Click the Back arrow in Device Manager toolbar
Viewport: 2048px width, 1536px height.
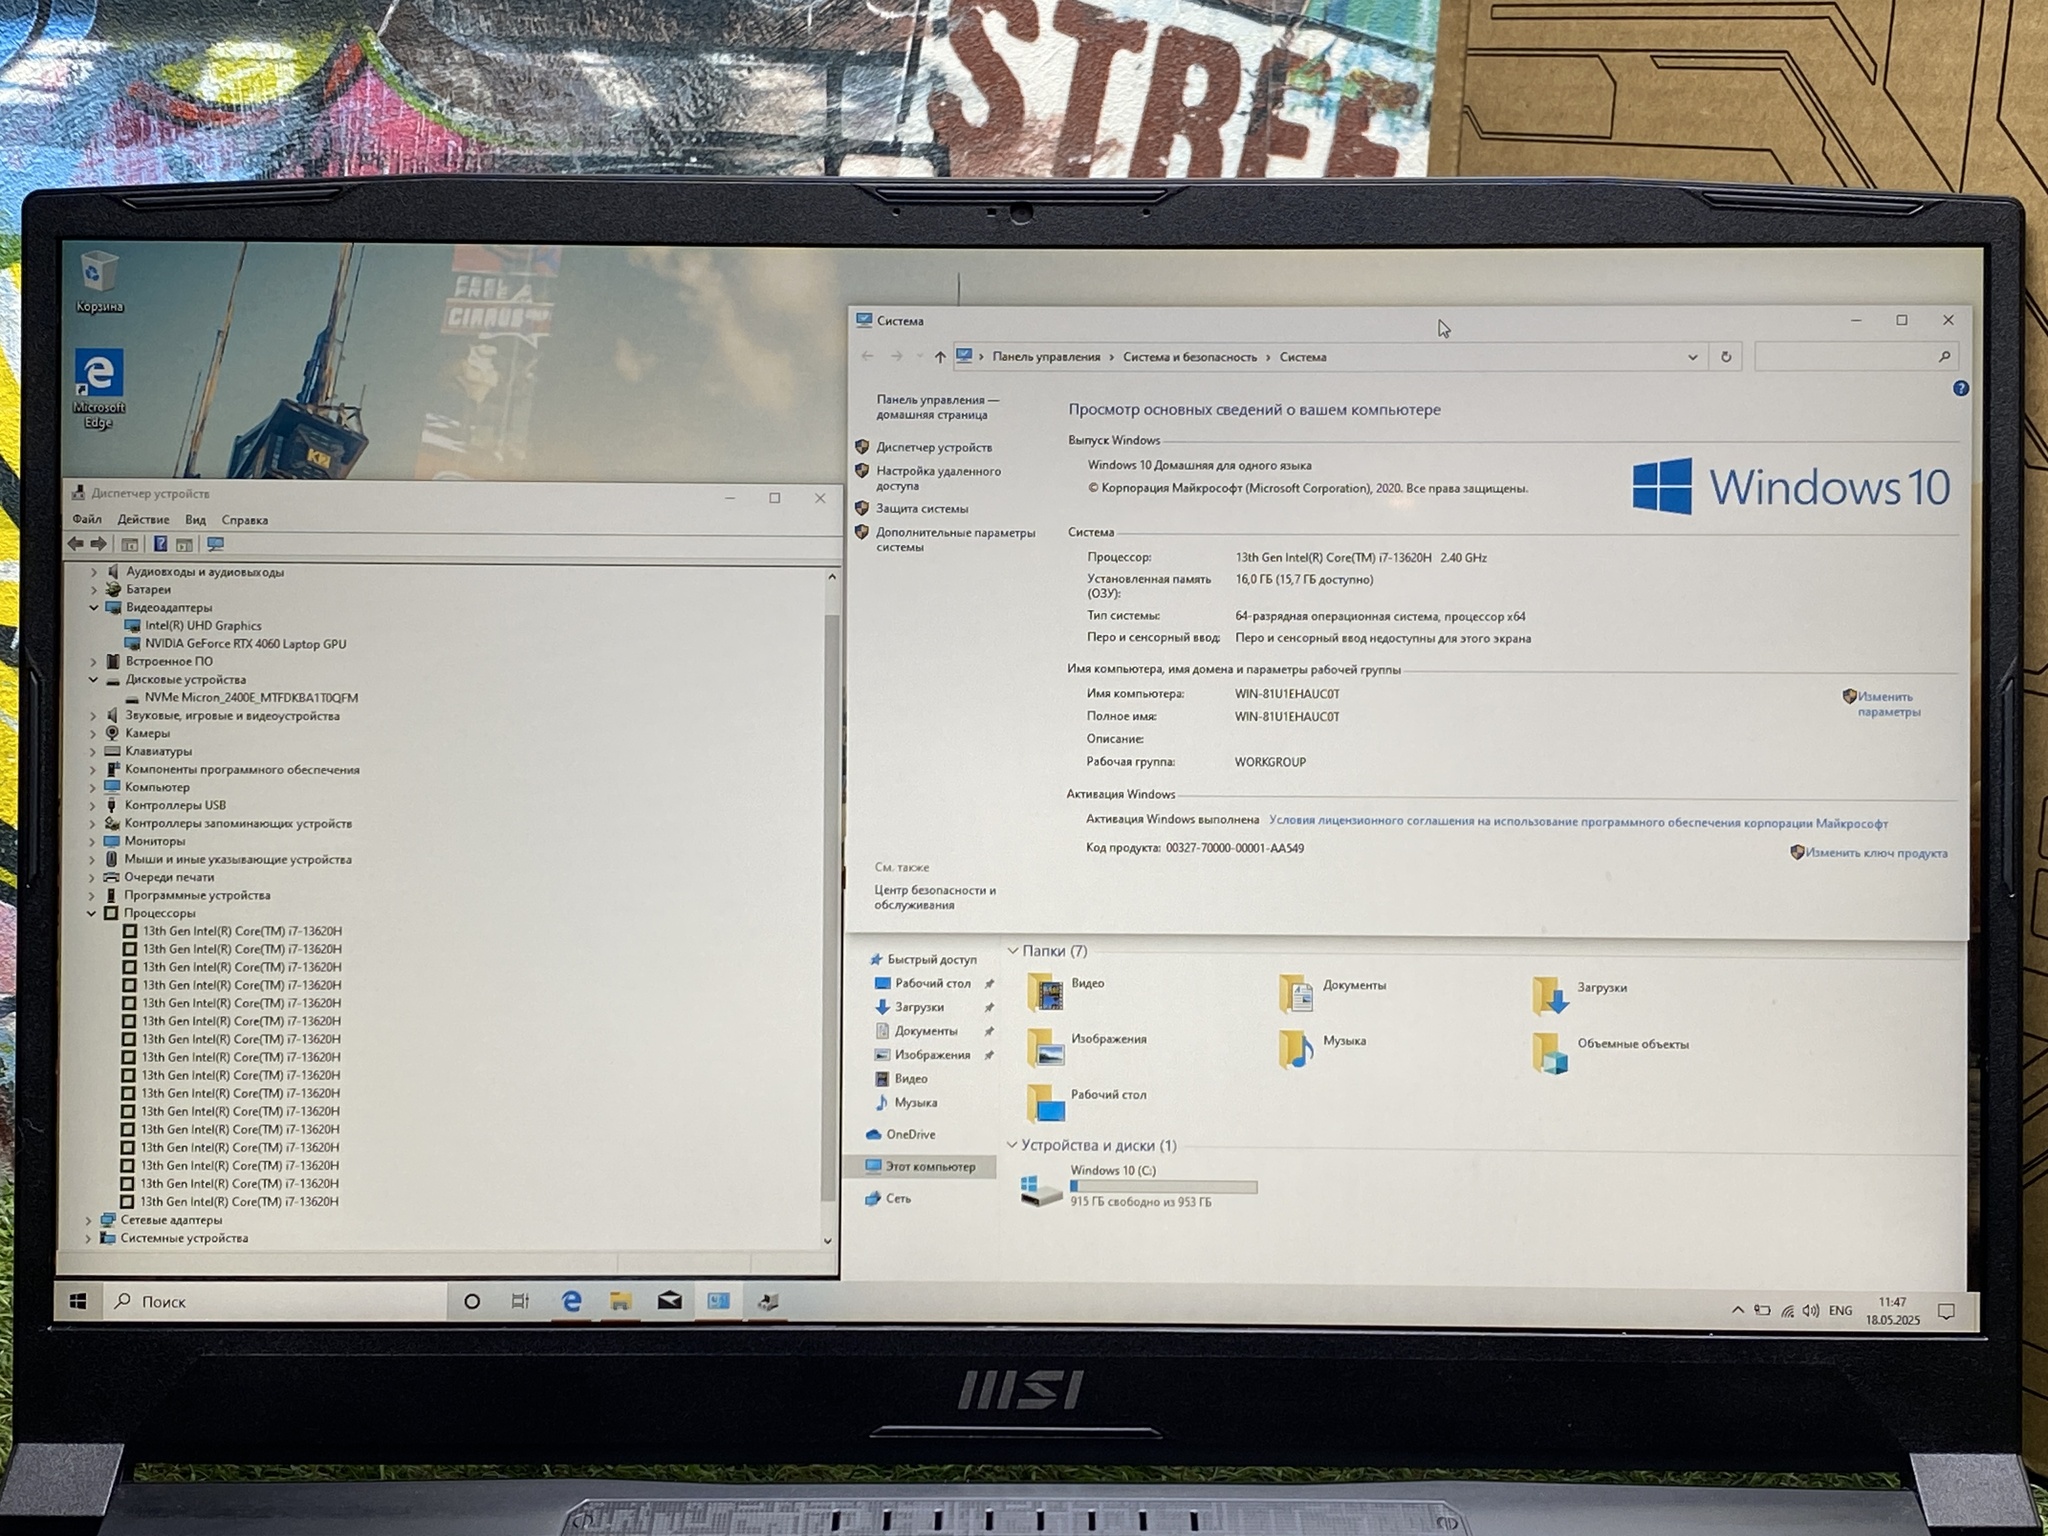pyautogui.click(x=76, y=544)
